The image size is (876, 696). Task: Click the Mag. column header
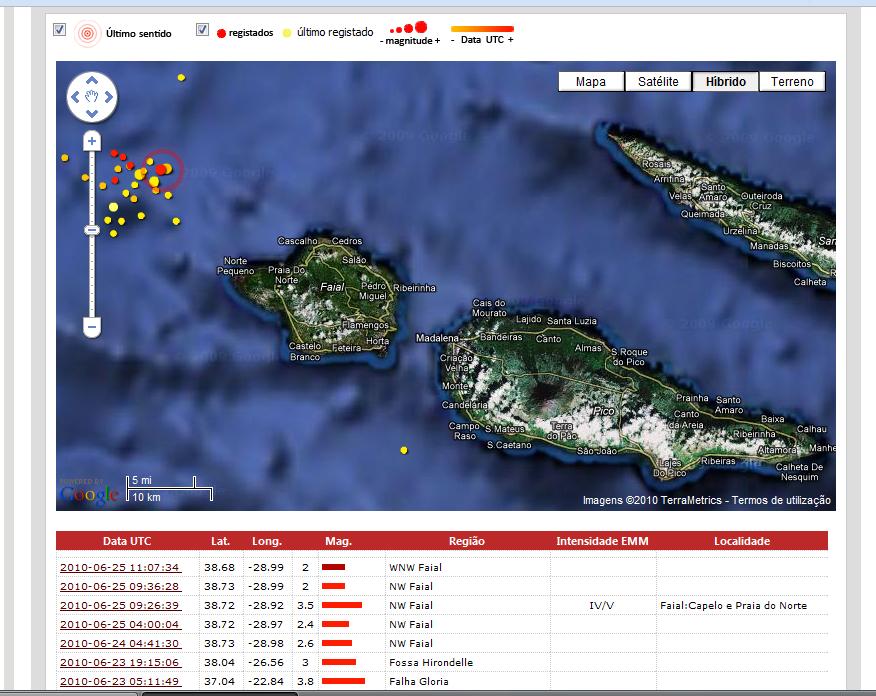339,541
